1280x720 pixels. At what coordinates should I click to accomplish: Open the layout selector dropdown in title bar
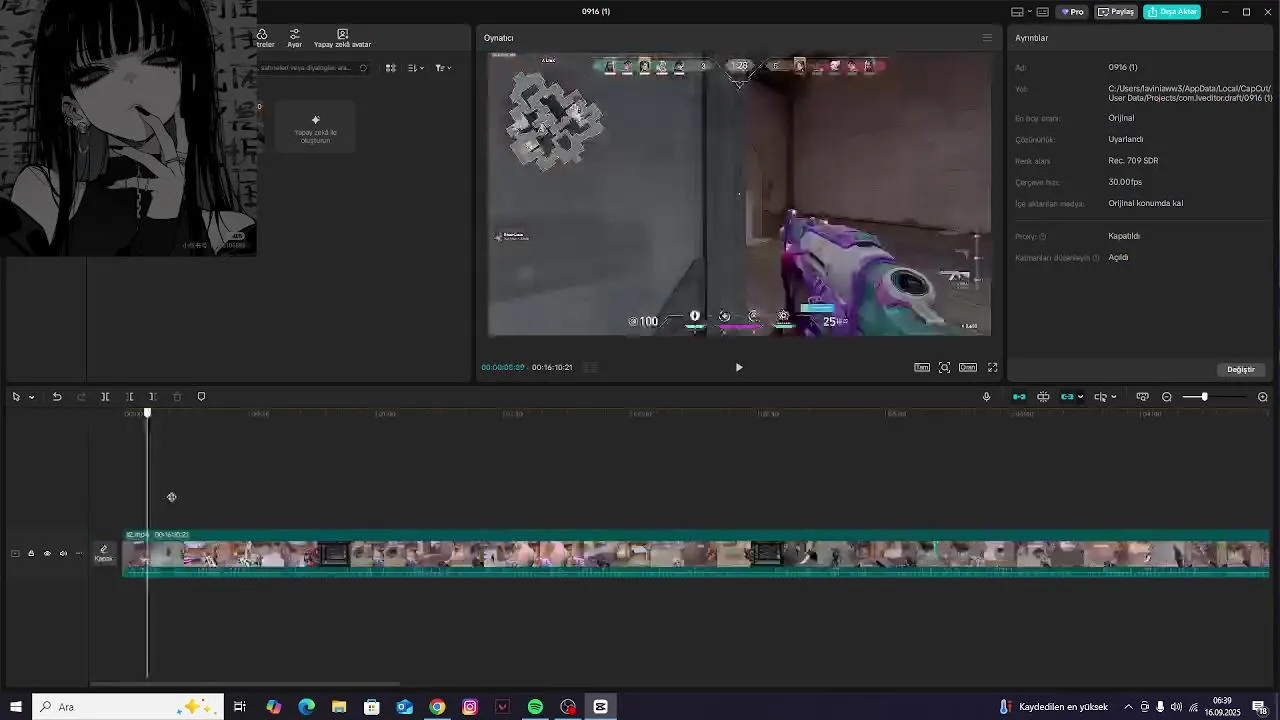point(1021,12)
